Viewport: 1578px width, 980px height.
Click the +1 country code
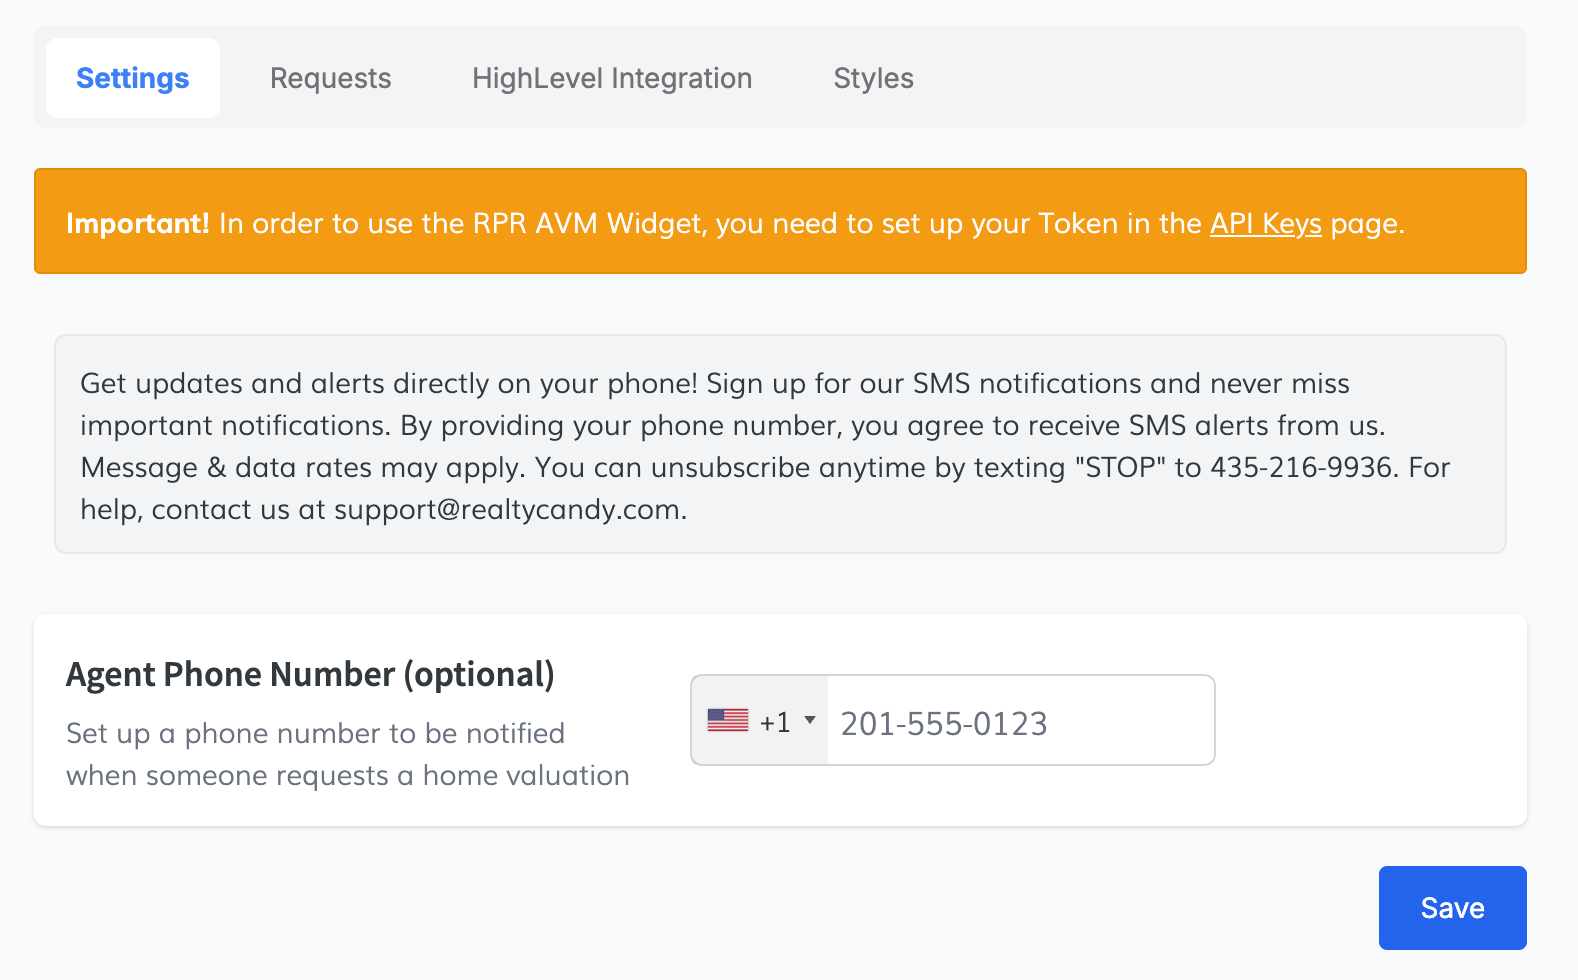pyautogui.click(x=775, y=722)
